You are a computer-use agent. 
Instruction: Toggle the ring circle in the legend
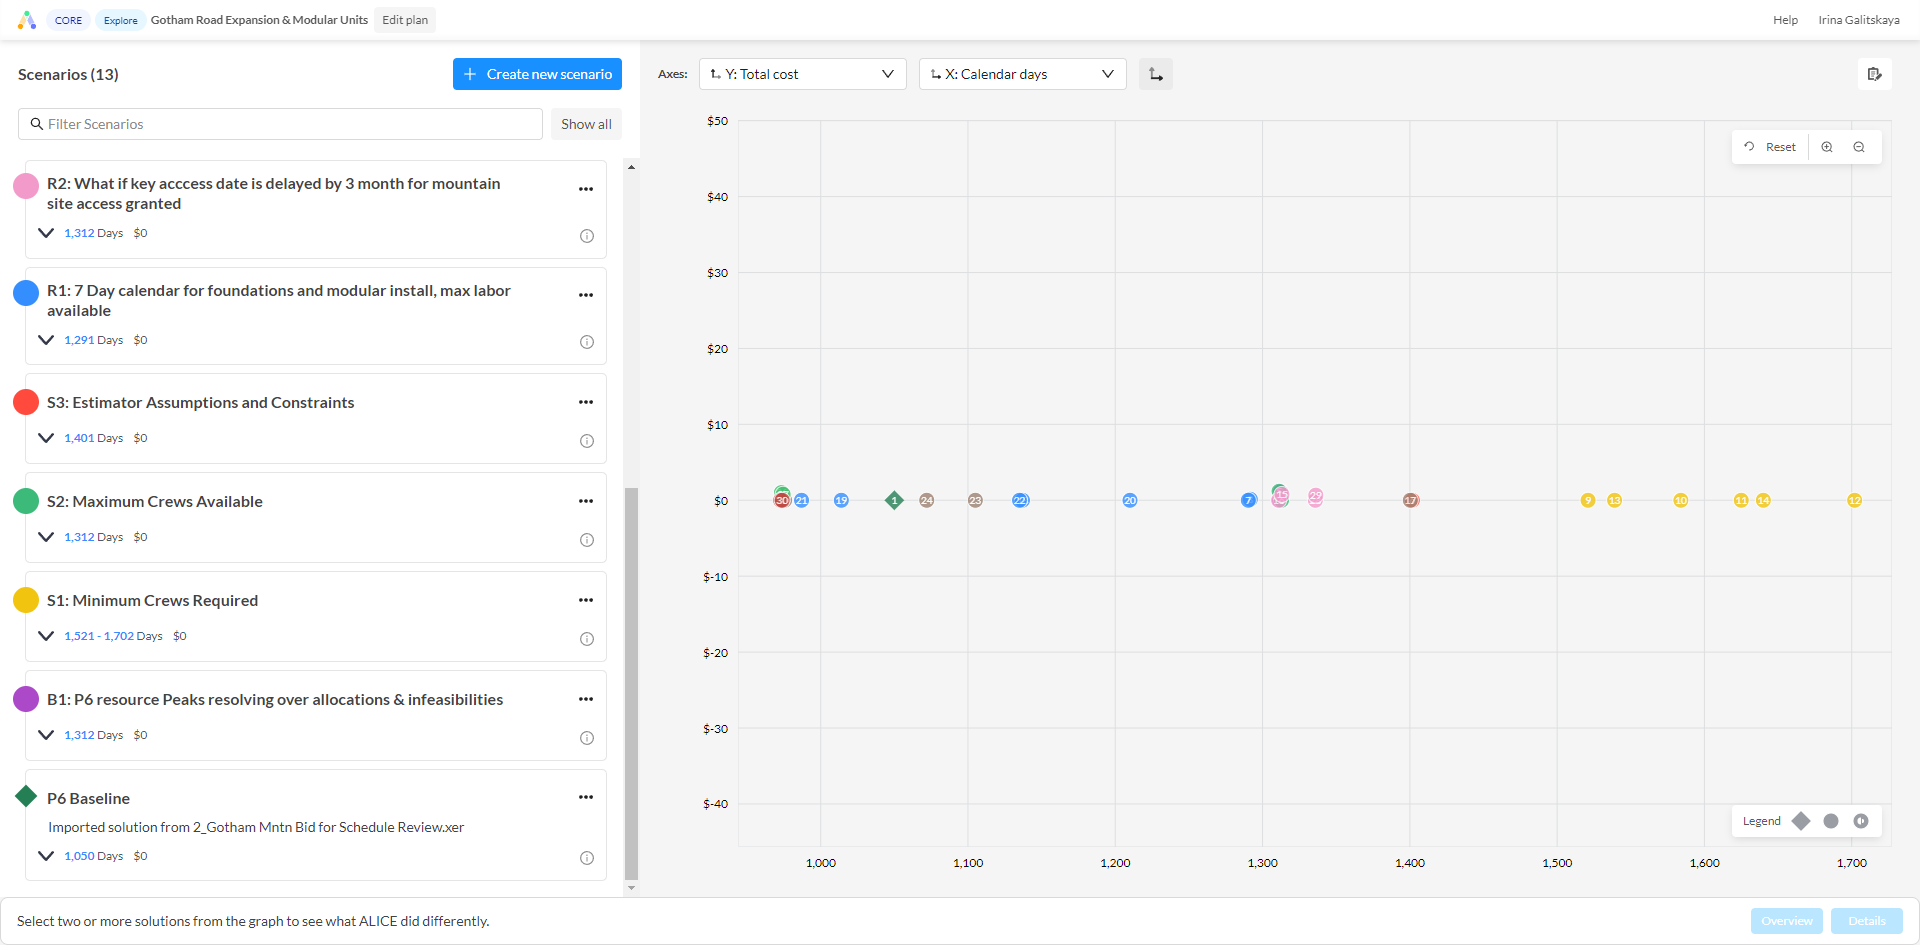1861,821
